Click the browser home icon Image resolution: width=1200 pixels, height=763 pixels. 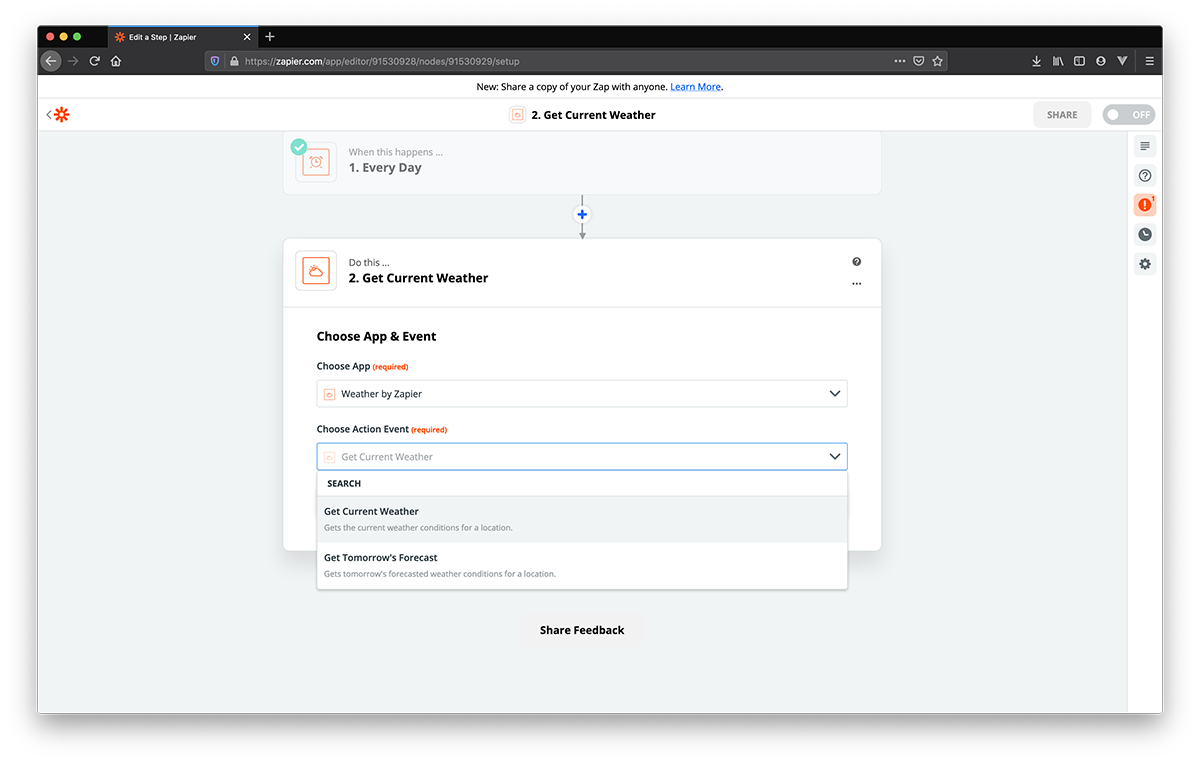point(116,61)
